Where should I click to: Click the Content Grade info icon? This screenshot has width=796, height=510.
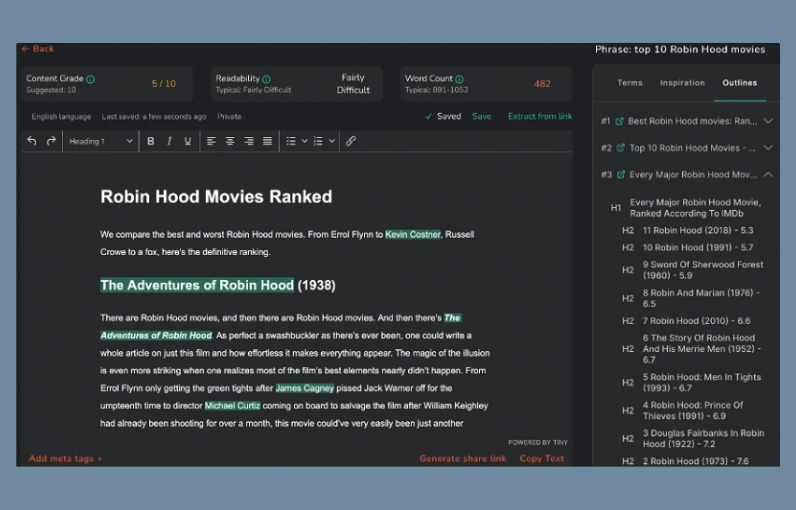coord(91,79)
